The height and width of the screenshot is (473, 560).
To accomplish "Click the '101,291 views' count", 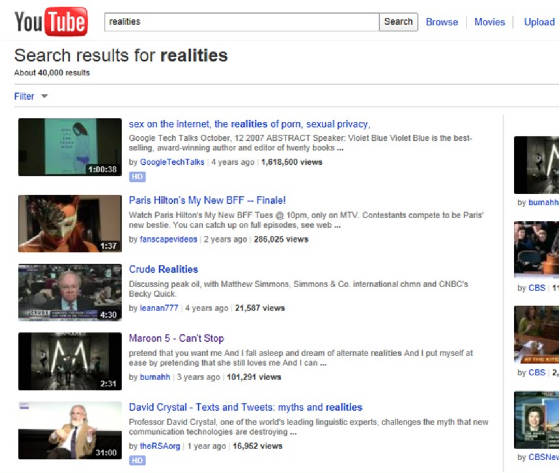I will (x=254, y=377).
